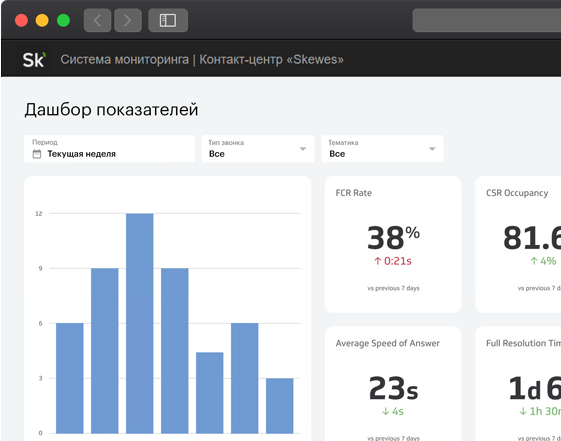Open the Average Speed of Answer card

pyautogui.click(x=393, y=384)
